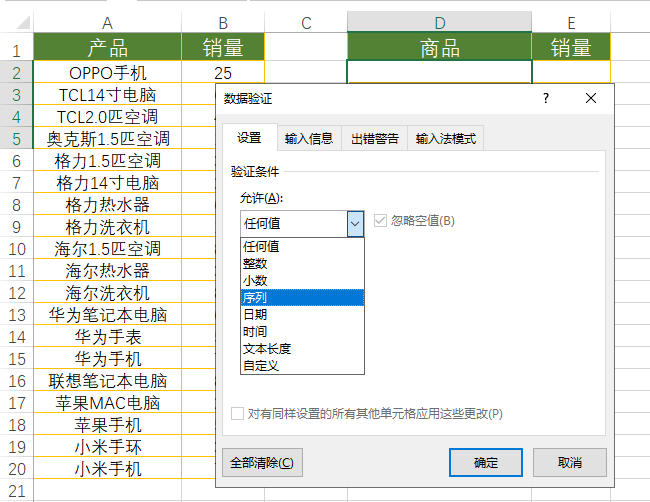
Task: Select the cell 小米手机
Action: pyautogui.click(x=107, y=469)
